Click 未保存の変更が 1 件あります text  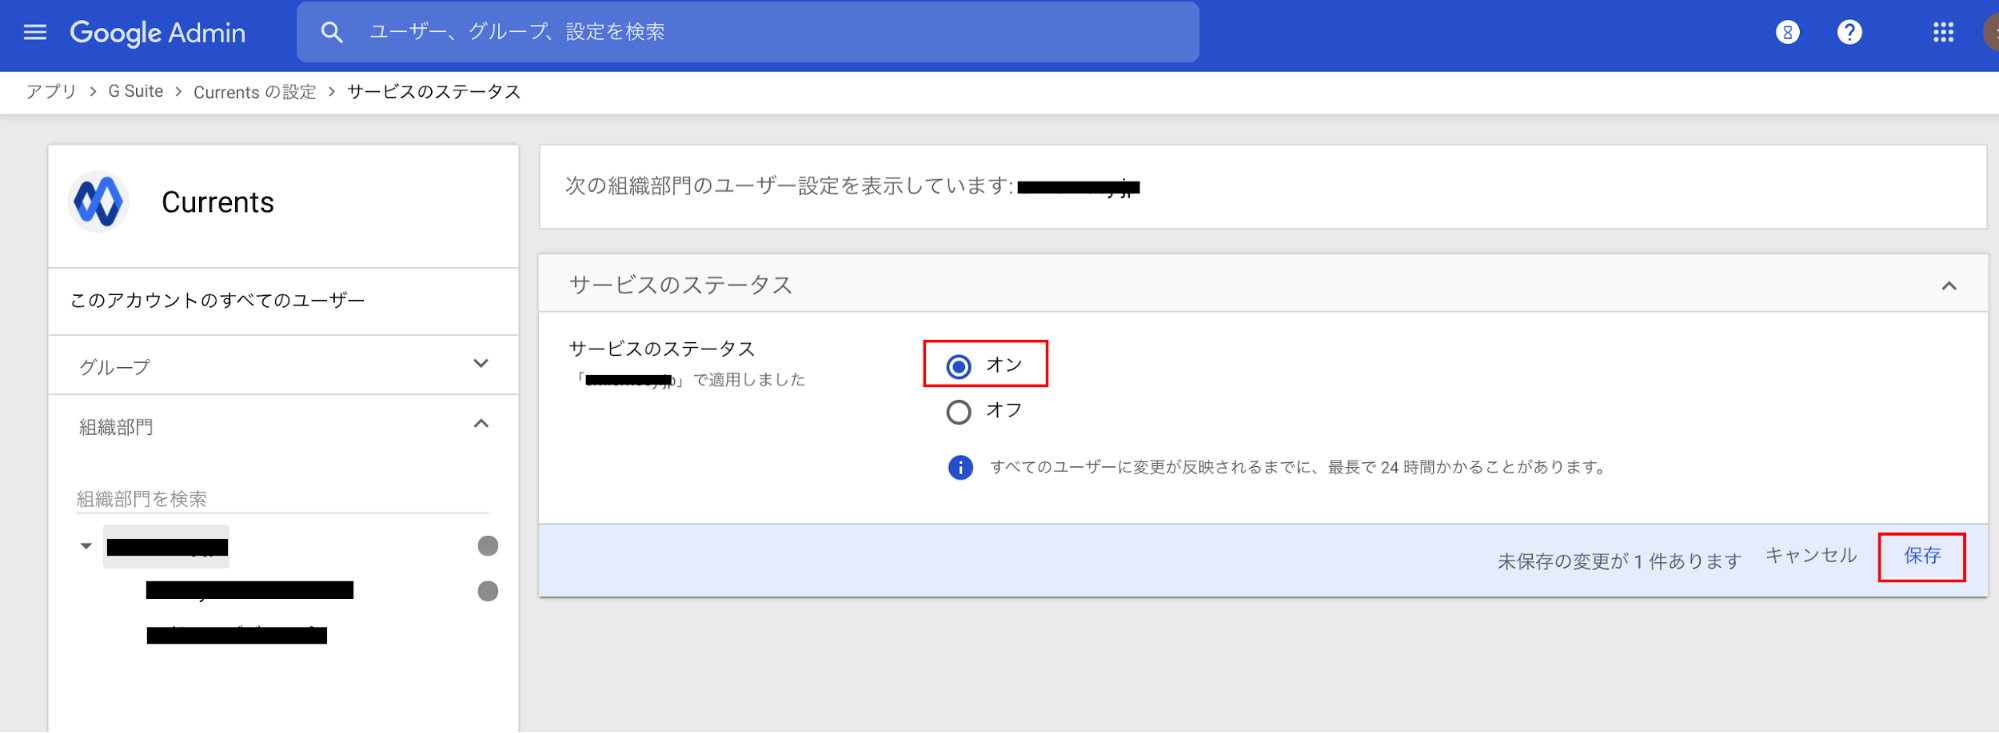(1619, 561)
